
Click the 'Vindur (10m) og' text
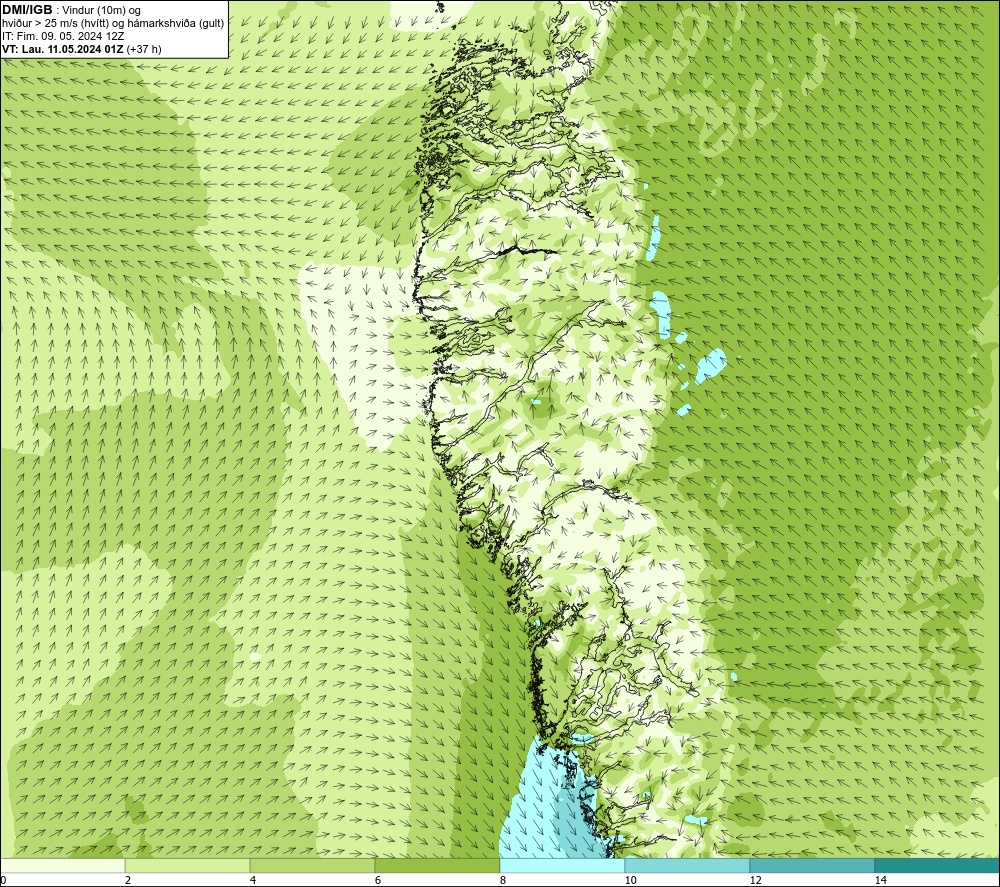pyautogui.click(x=101, y=11)
